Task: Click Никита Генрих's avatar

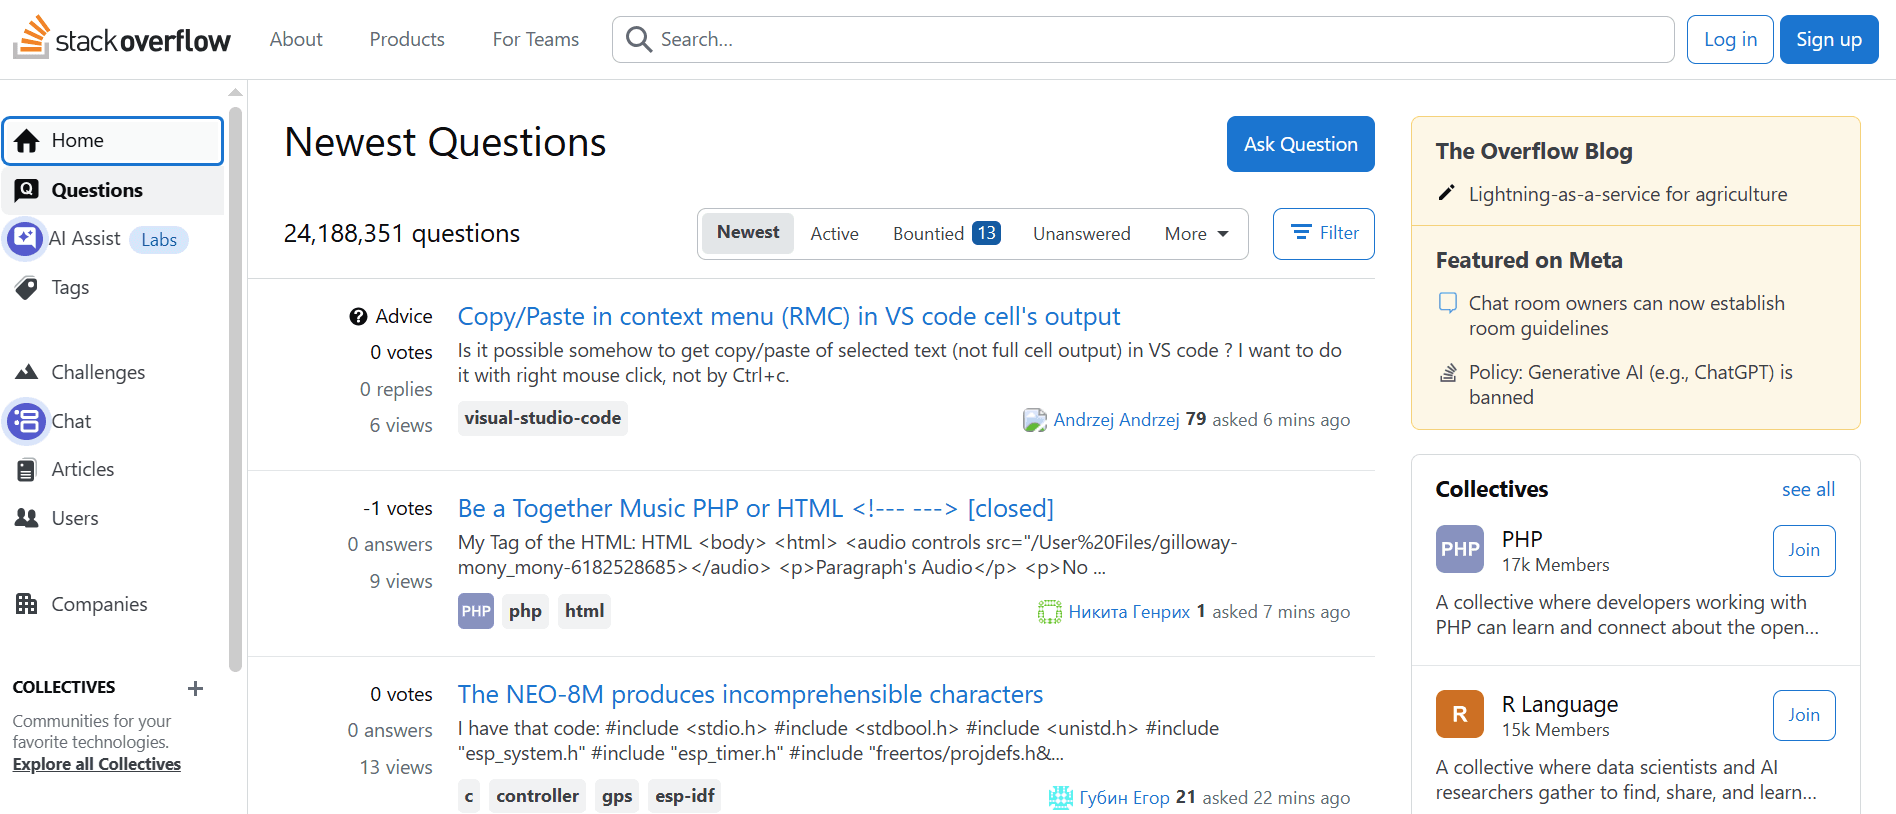Action: coord(1050,612)
